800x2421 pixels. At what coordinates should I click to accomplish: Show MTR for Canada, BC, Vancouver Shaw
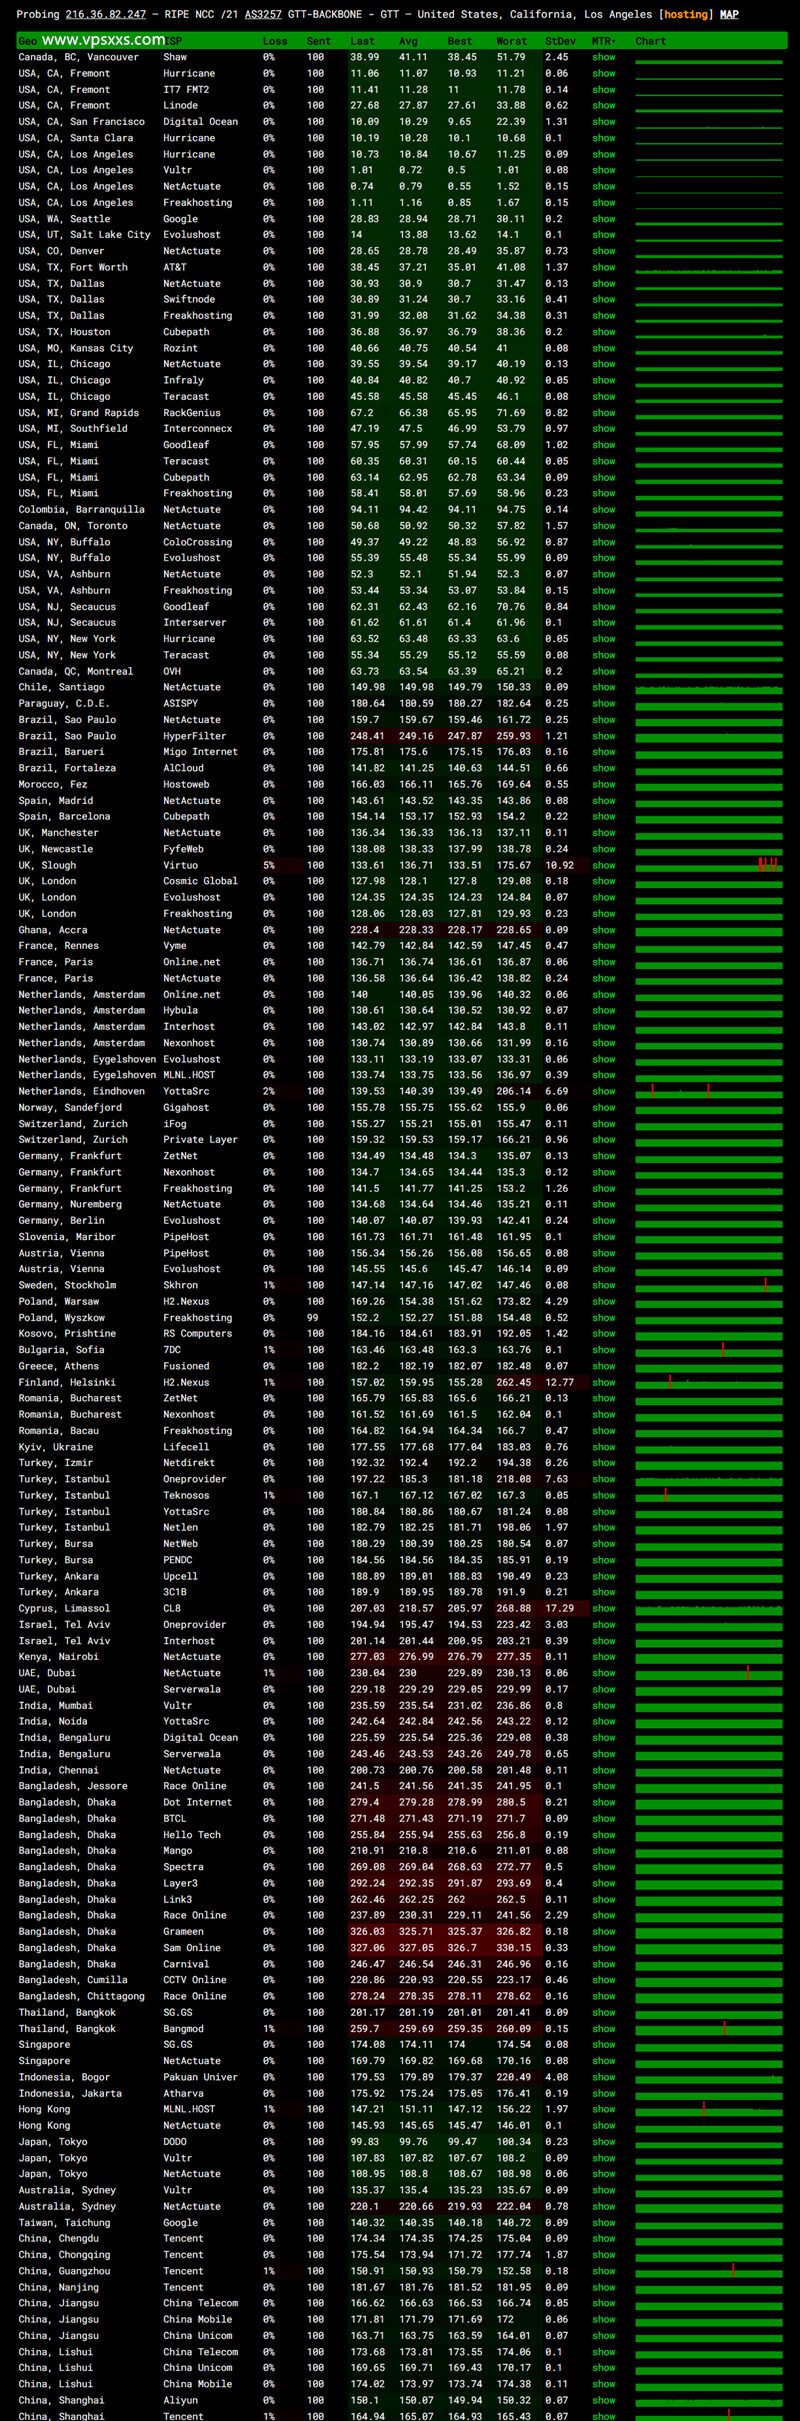603,57
